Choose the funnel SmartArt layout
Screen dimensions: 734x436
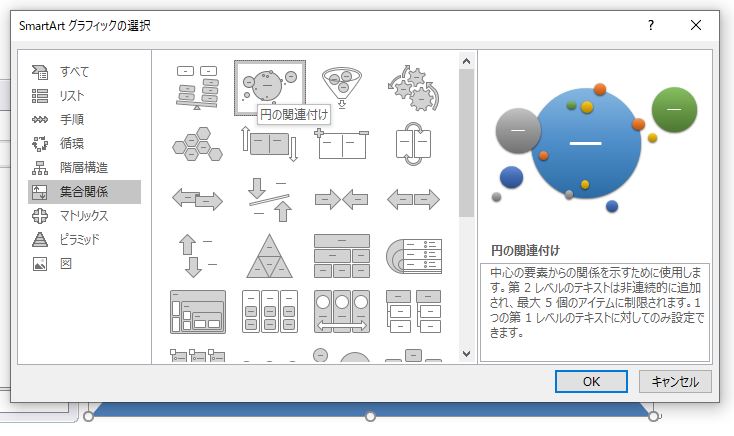point(342,88)
